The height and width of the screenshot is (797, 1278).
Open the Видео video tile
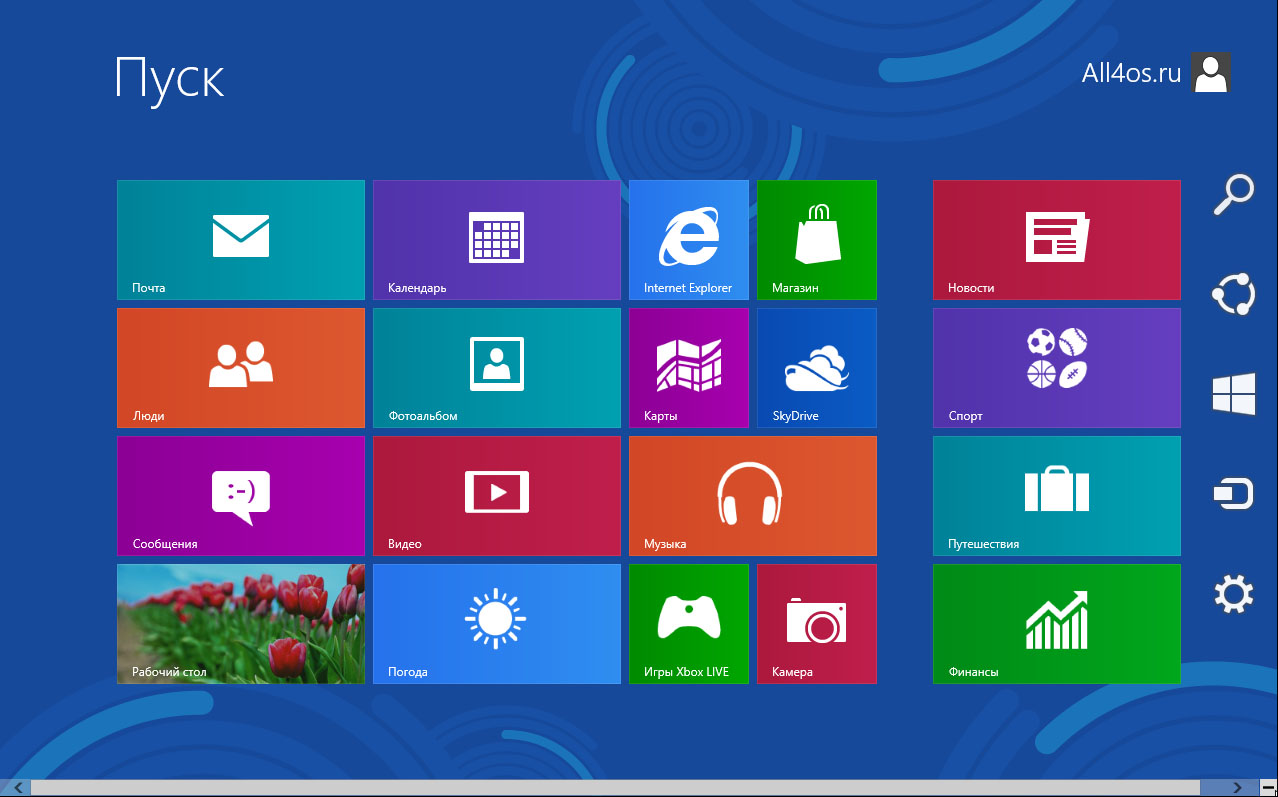click(x=497, y=496)
